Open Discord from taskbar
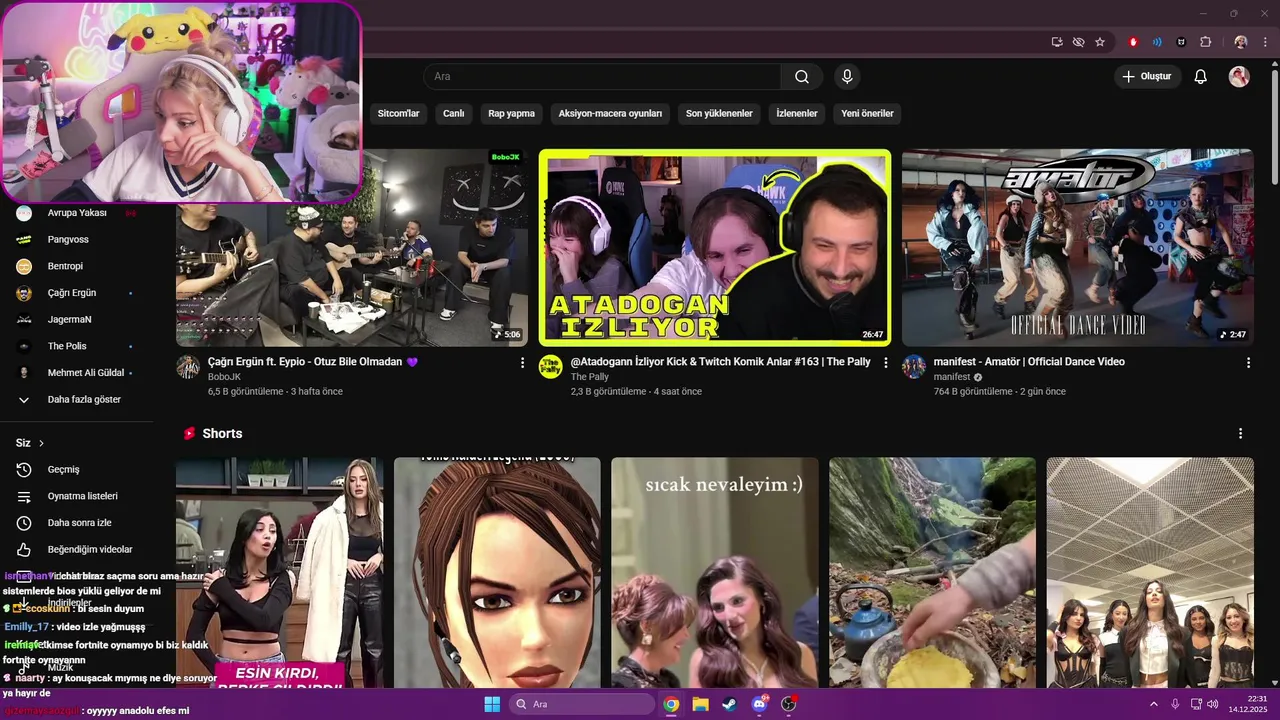 click(759, 704)
